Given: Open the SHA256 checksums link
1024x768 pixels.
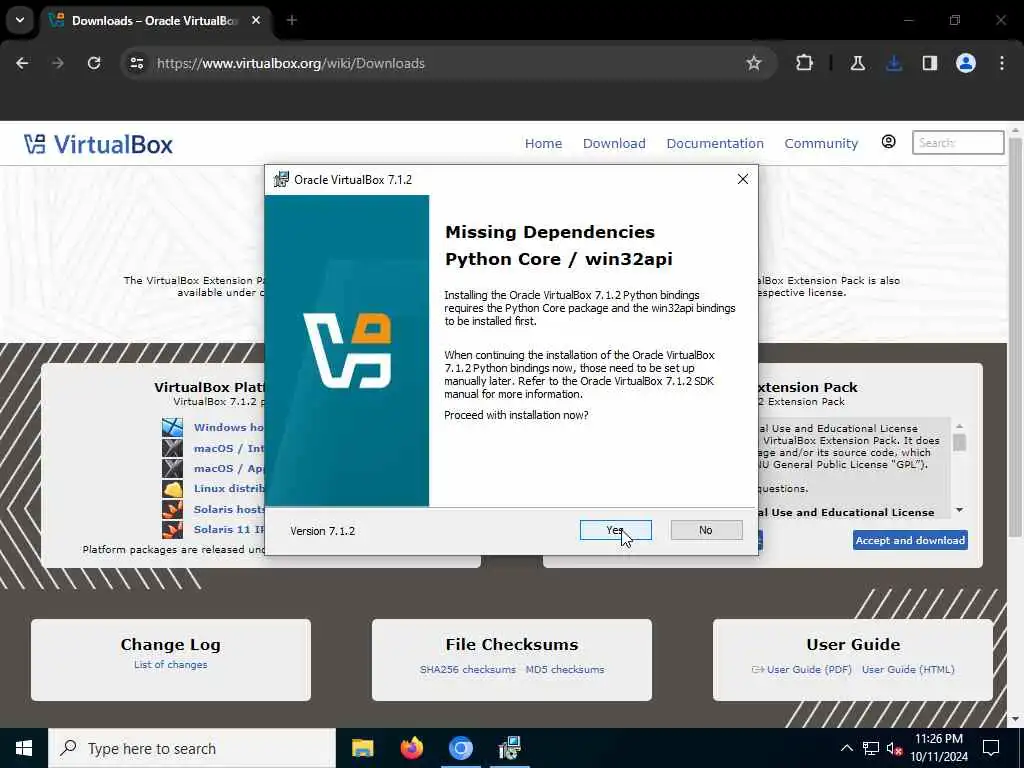Looking at the screenshot, I should [468, 669].
